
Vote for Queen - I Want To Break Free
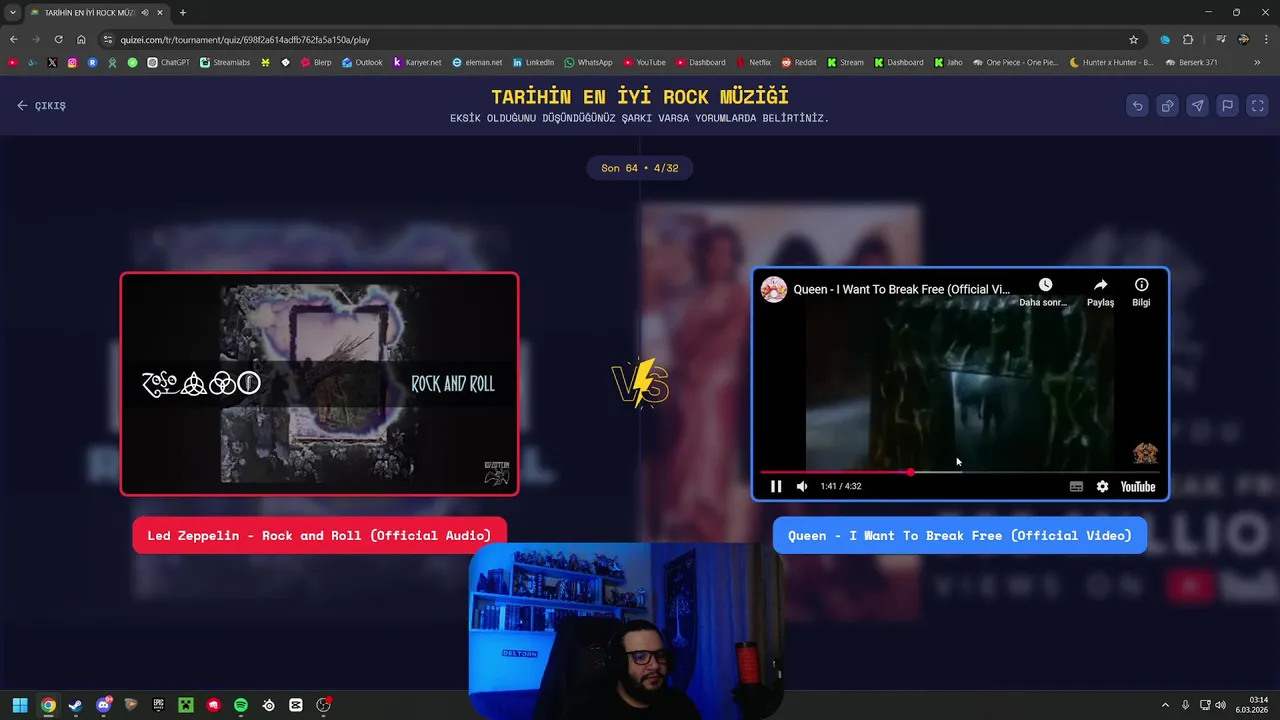(x=959, y=536)
